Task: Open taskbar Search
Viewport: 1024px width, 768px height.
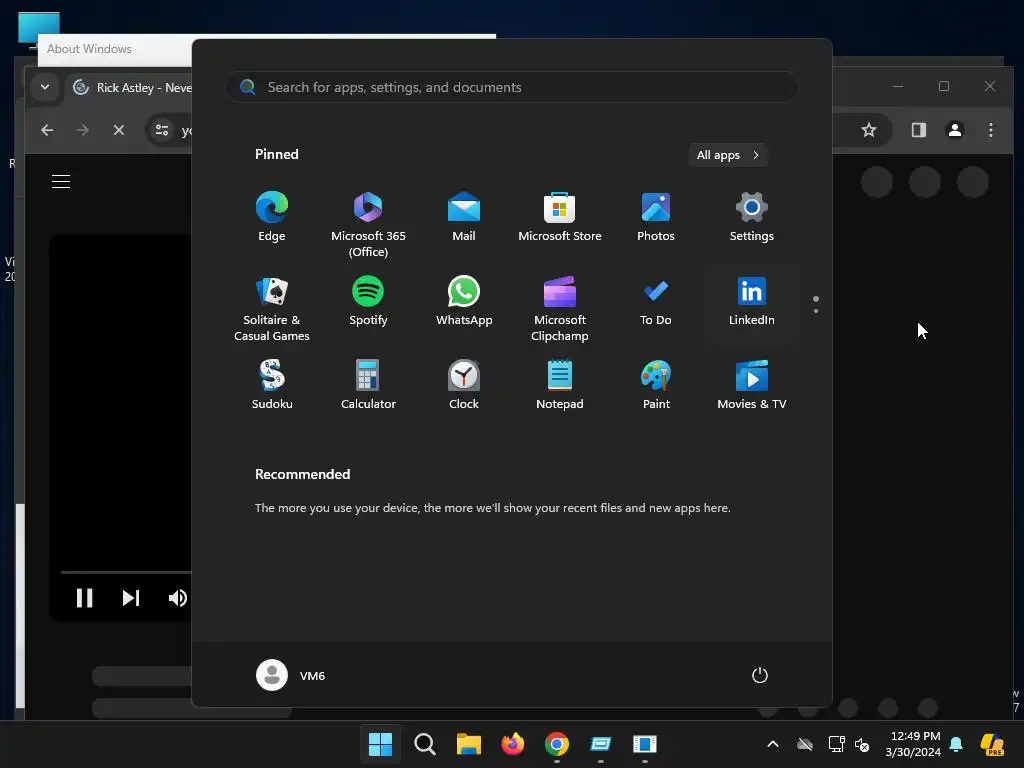Action: pos(424,744)
